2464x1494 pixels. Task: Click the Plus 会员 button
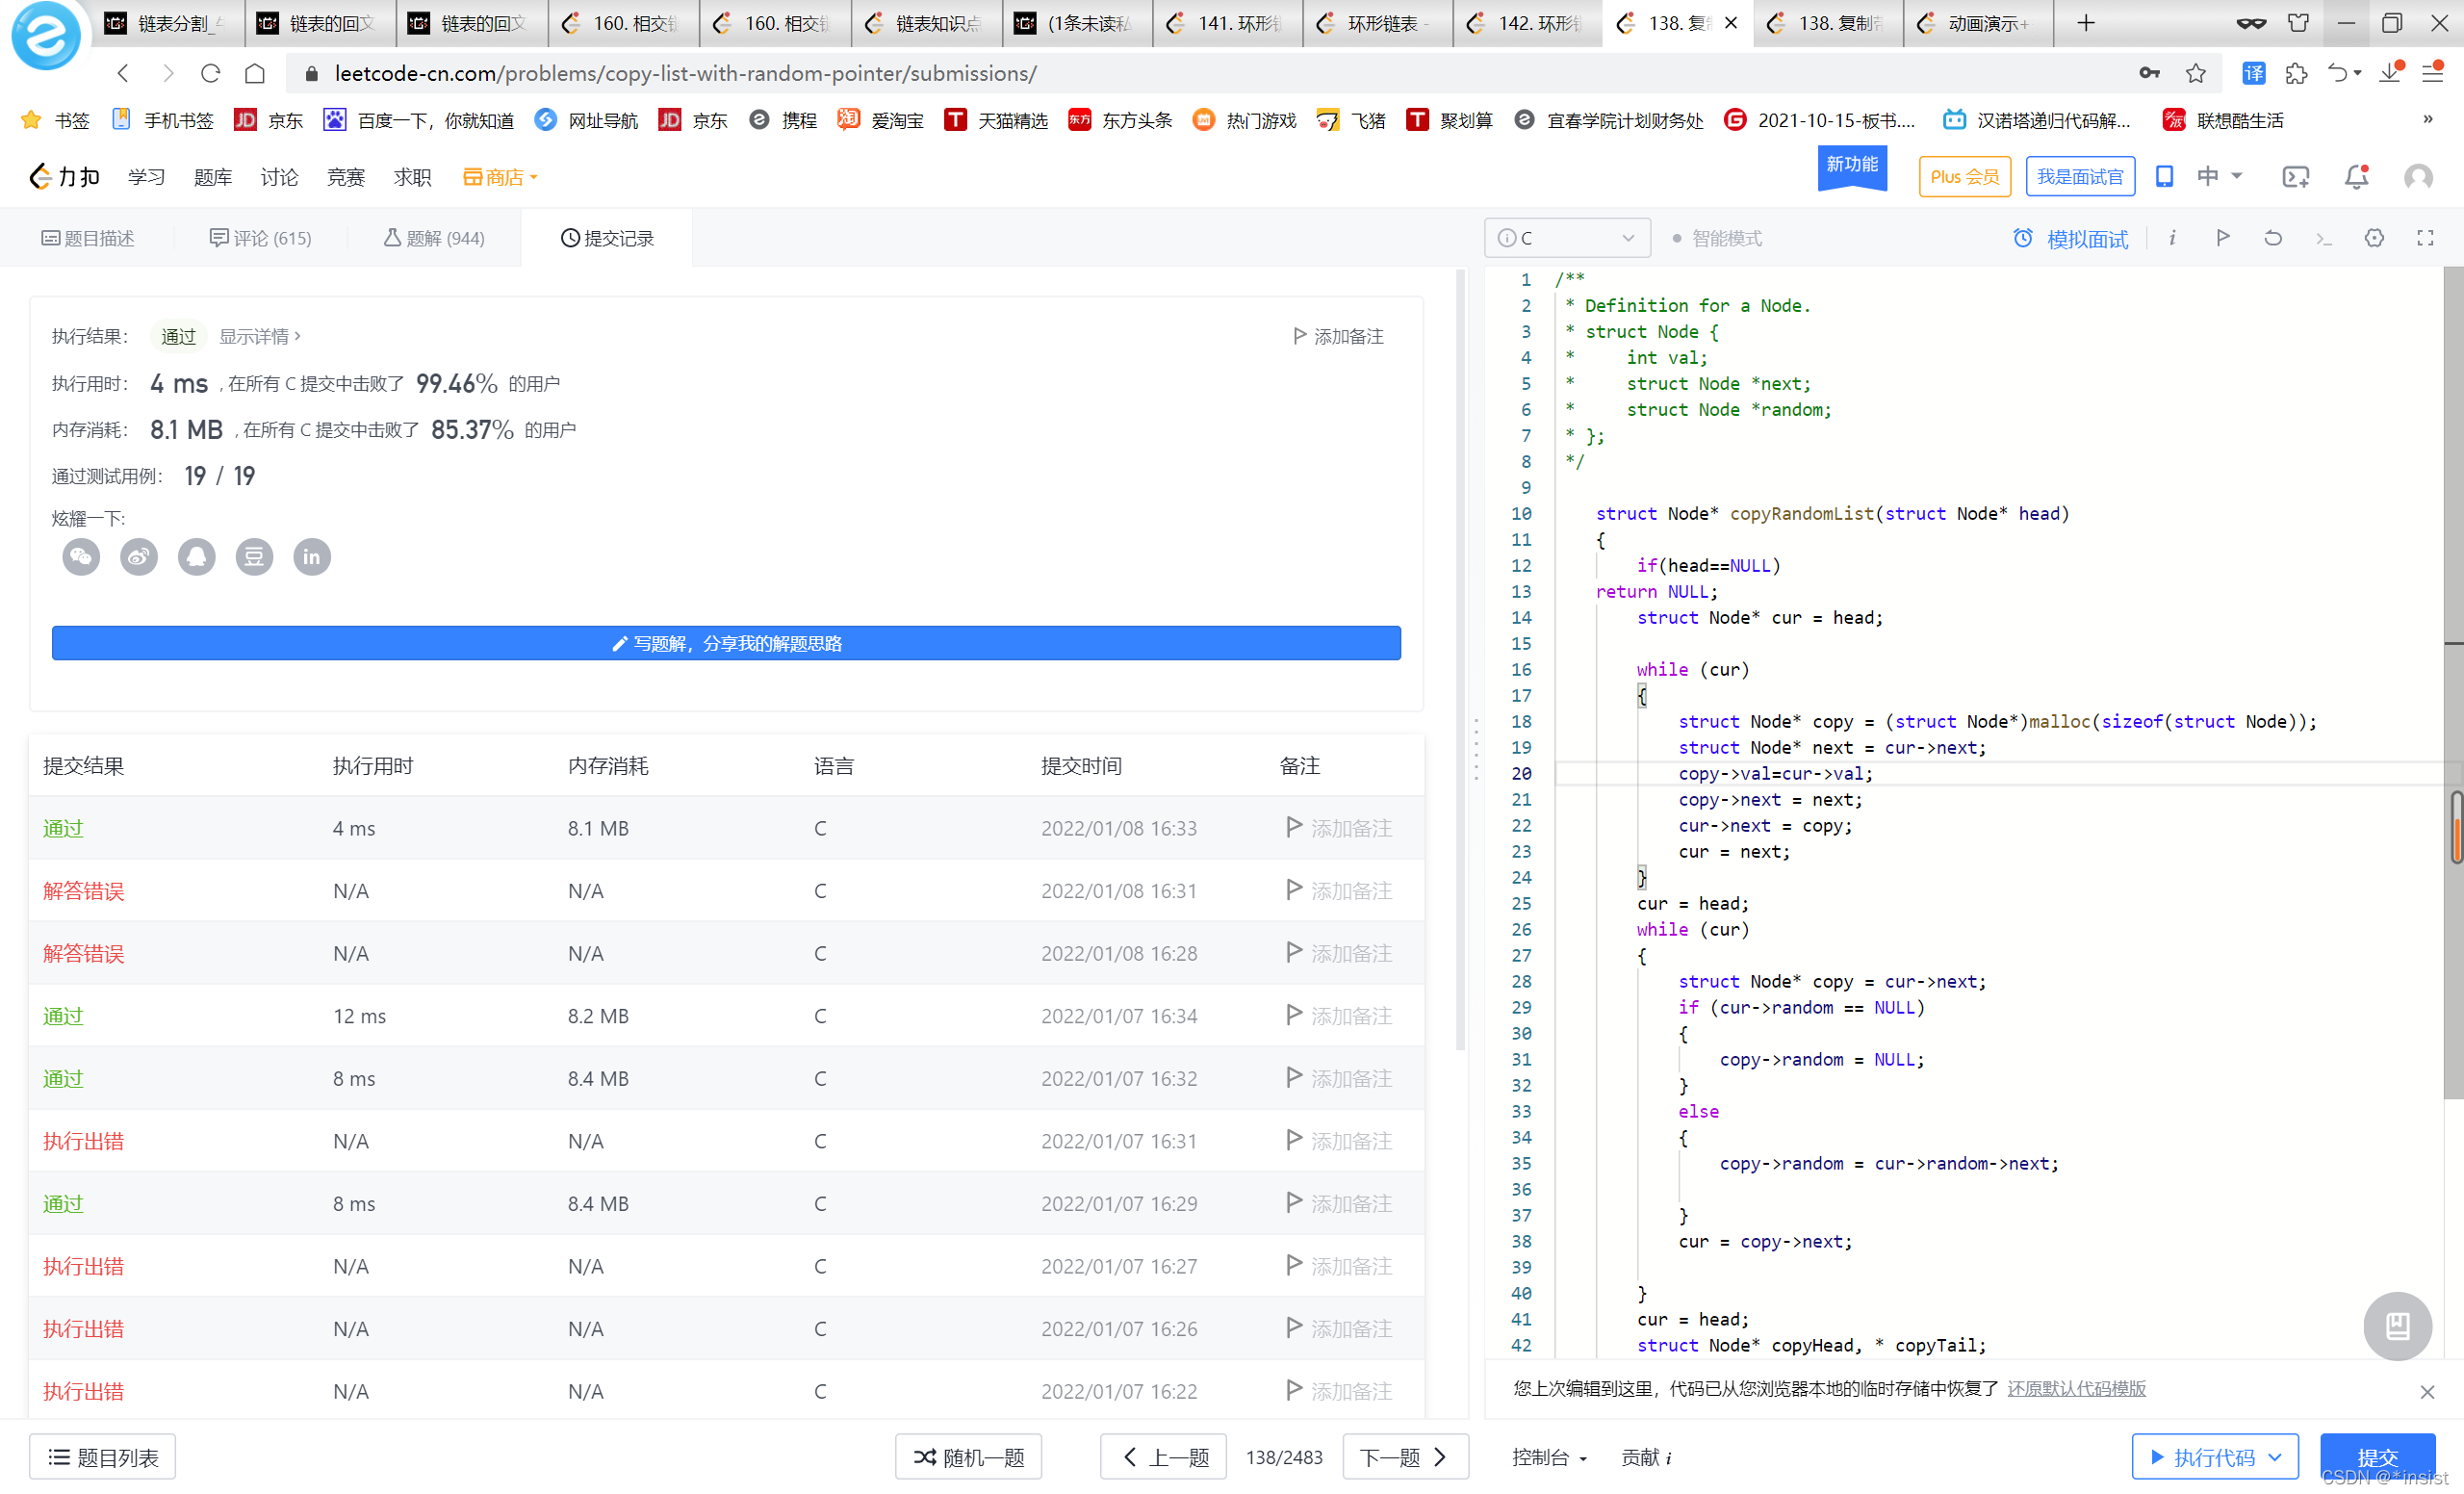click(x=1964, y=177)
